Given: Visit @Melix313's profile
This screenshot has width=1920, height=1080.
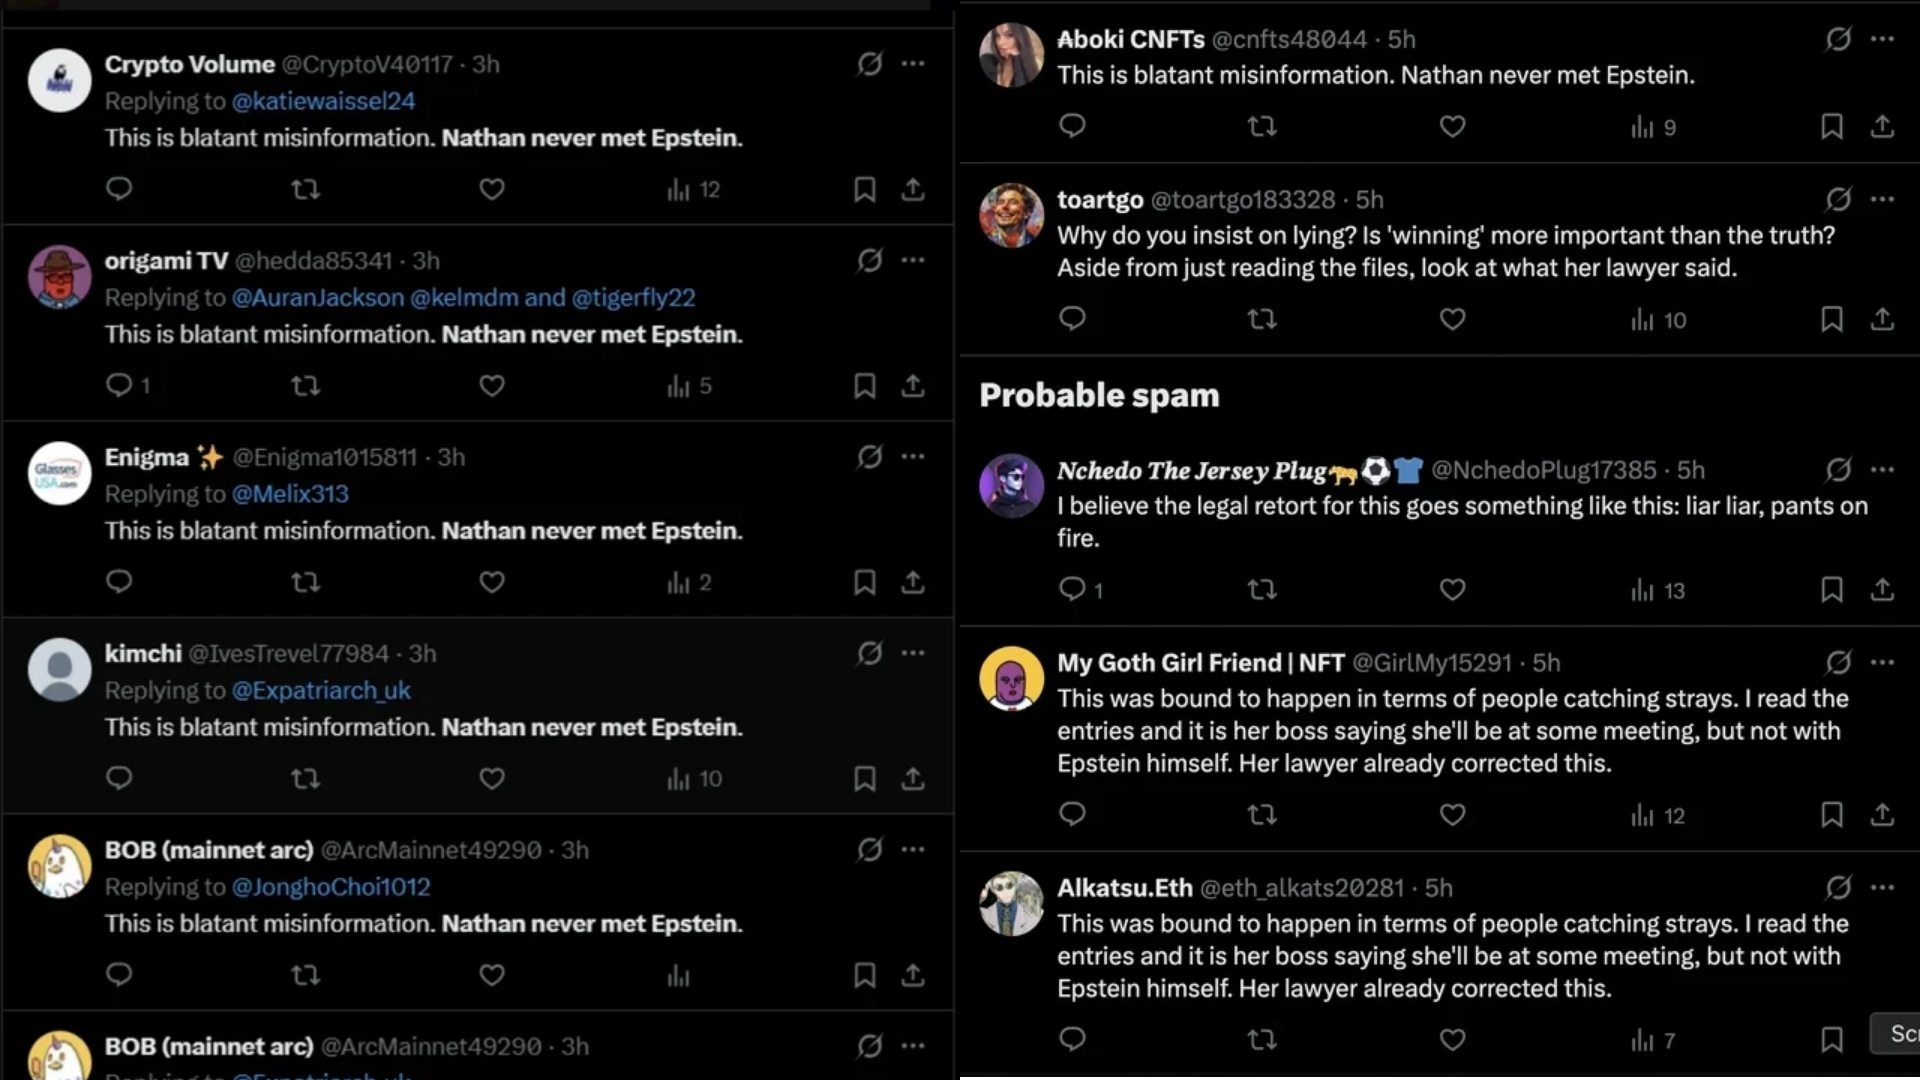Looking at the screenshot, I should coord(289,494).
